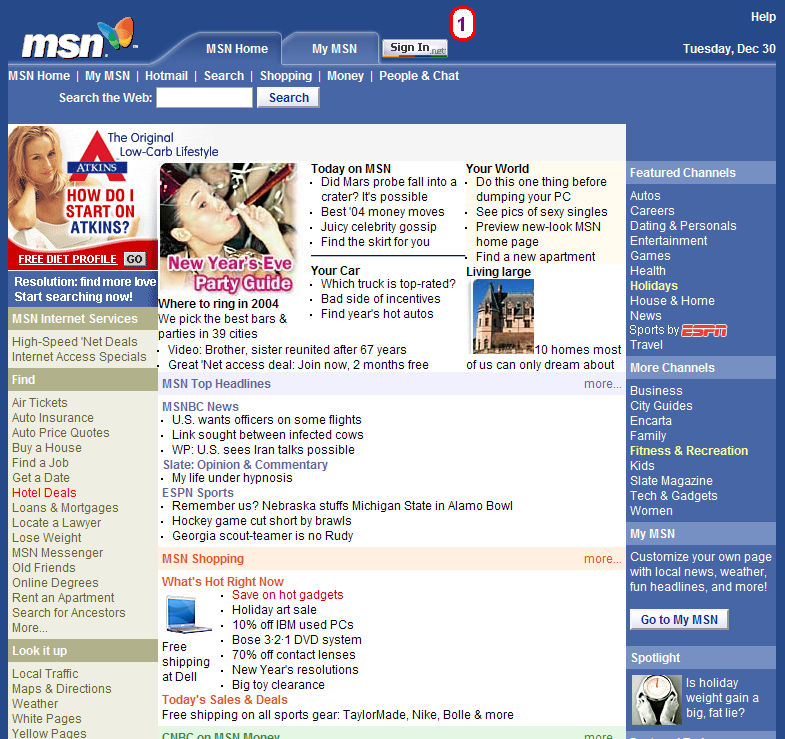Open 'Find a new apartment' link

point(535,257)
